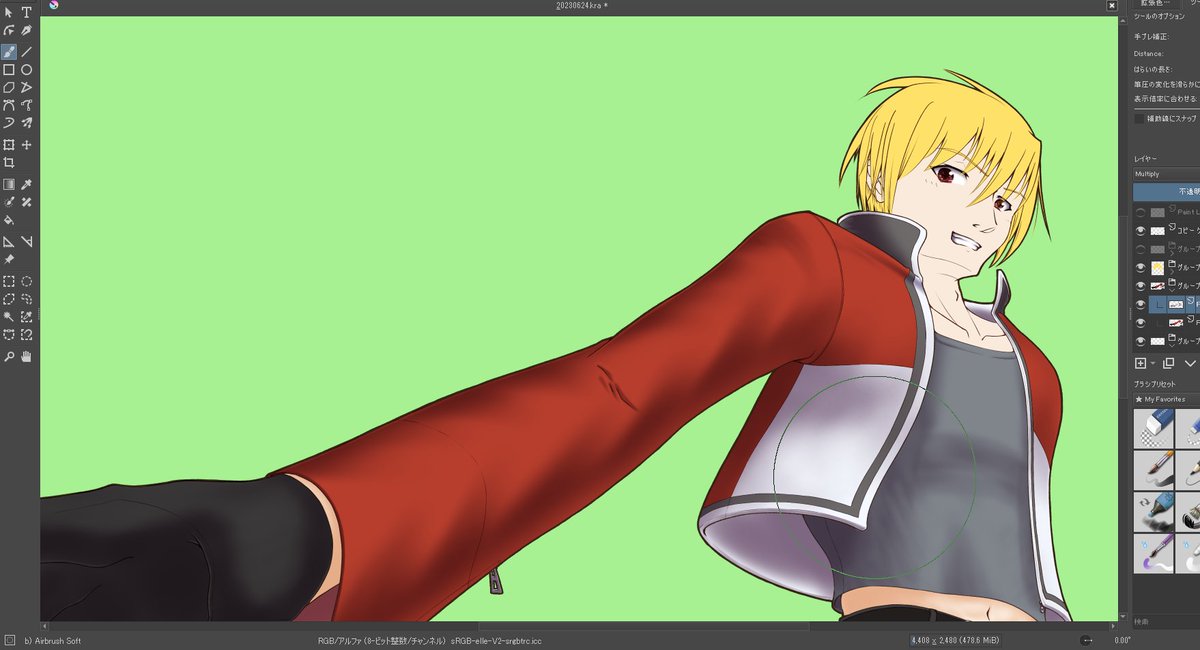Select the Move tool
1200x650 pixels.
[x=27, y=145]
